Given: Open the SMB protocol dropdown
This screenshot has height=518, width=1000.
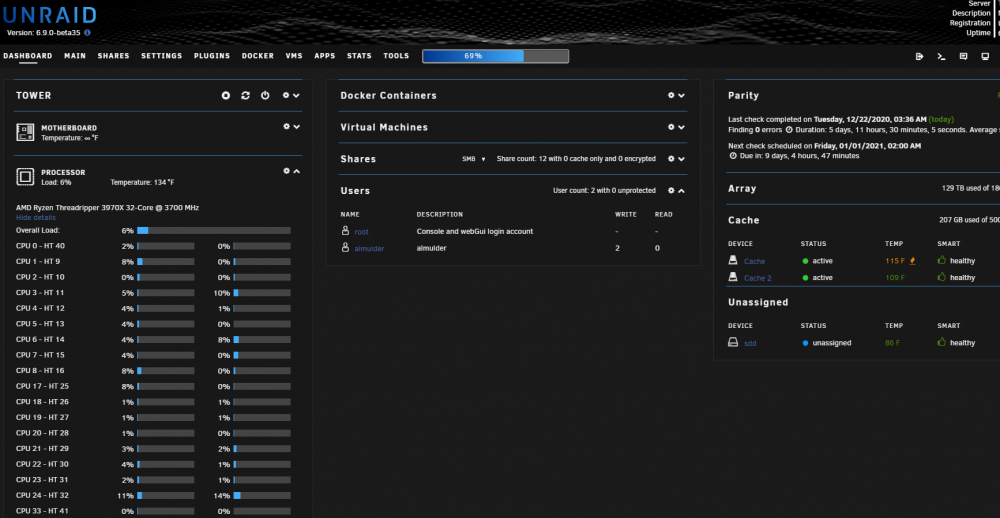Looking at the screenshot, I should point(474,159).
